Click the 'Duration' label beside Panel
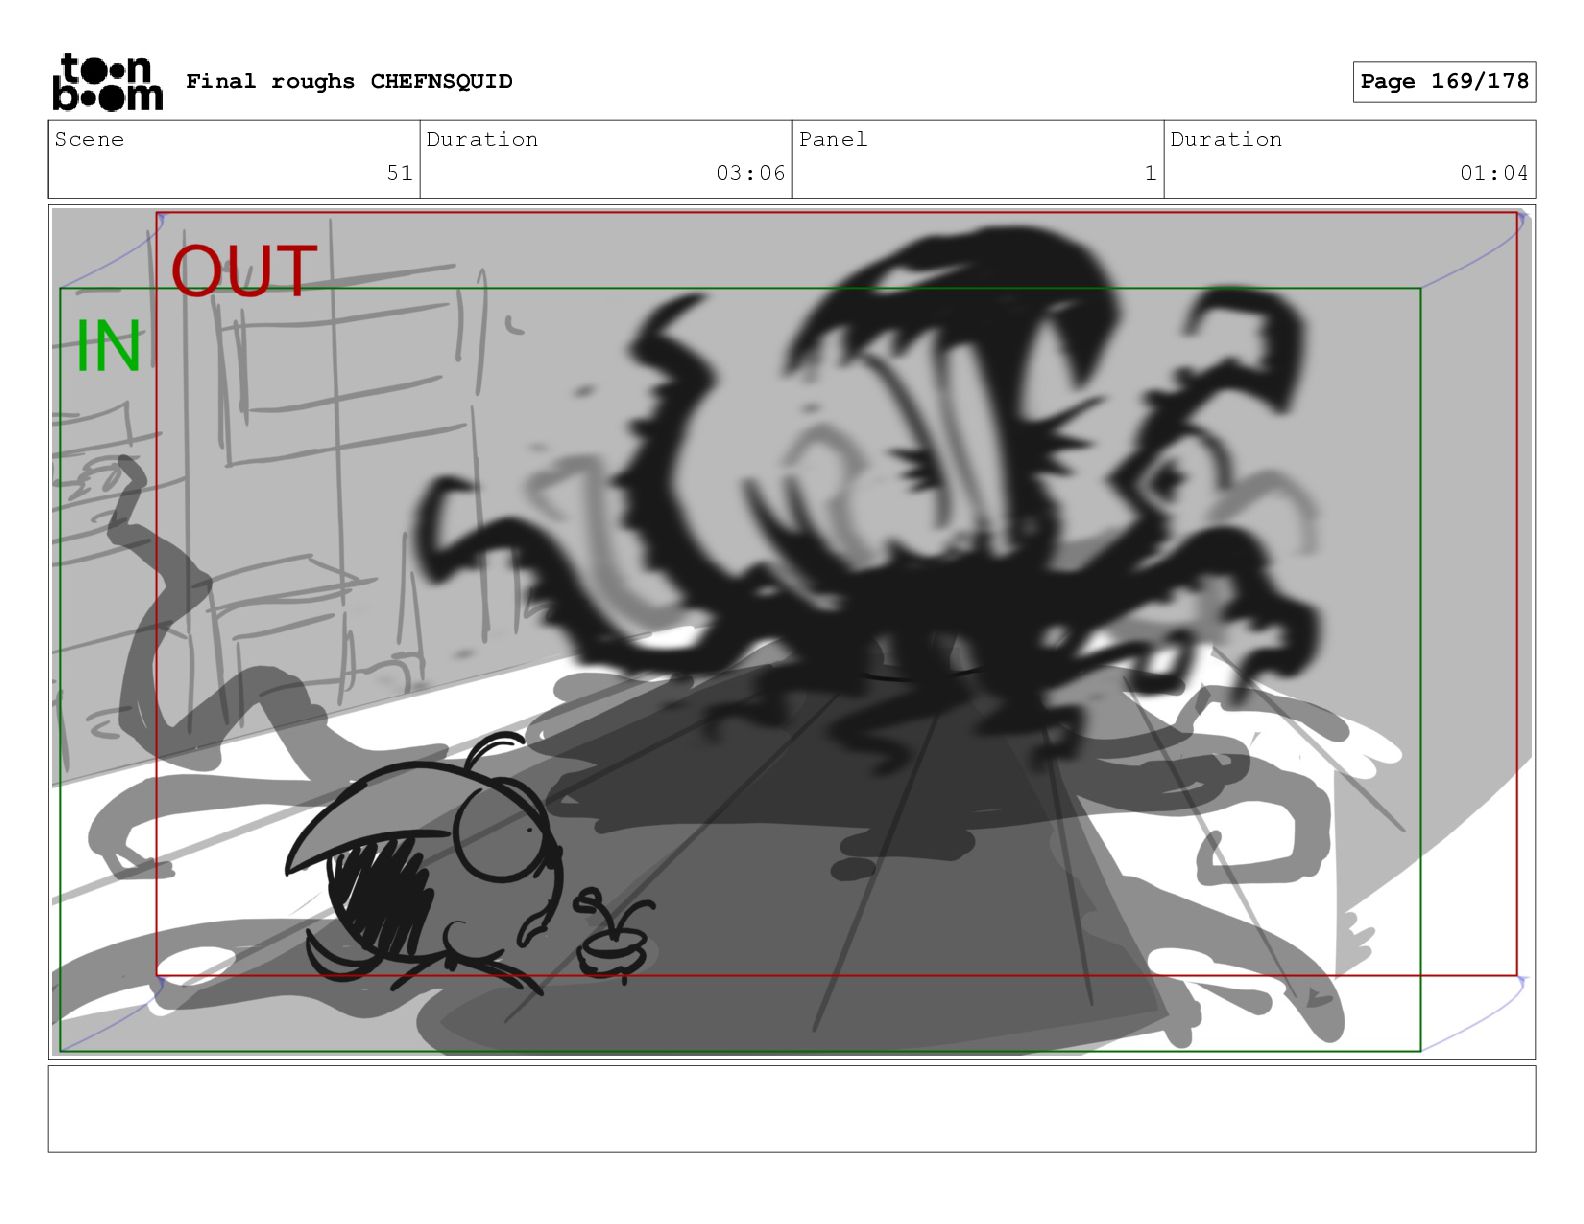Image resolution: width=1584 pixels, height=1224 pixels. pyautogui.click(x=1226, y=139)
